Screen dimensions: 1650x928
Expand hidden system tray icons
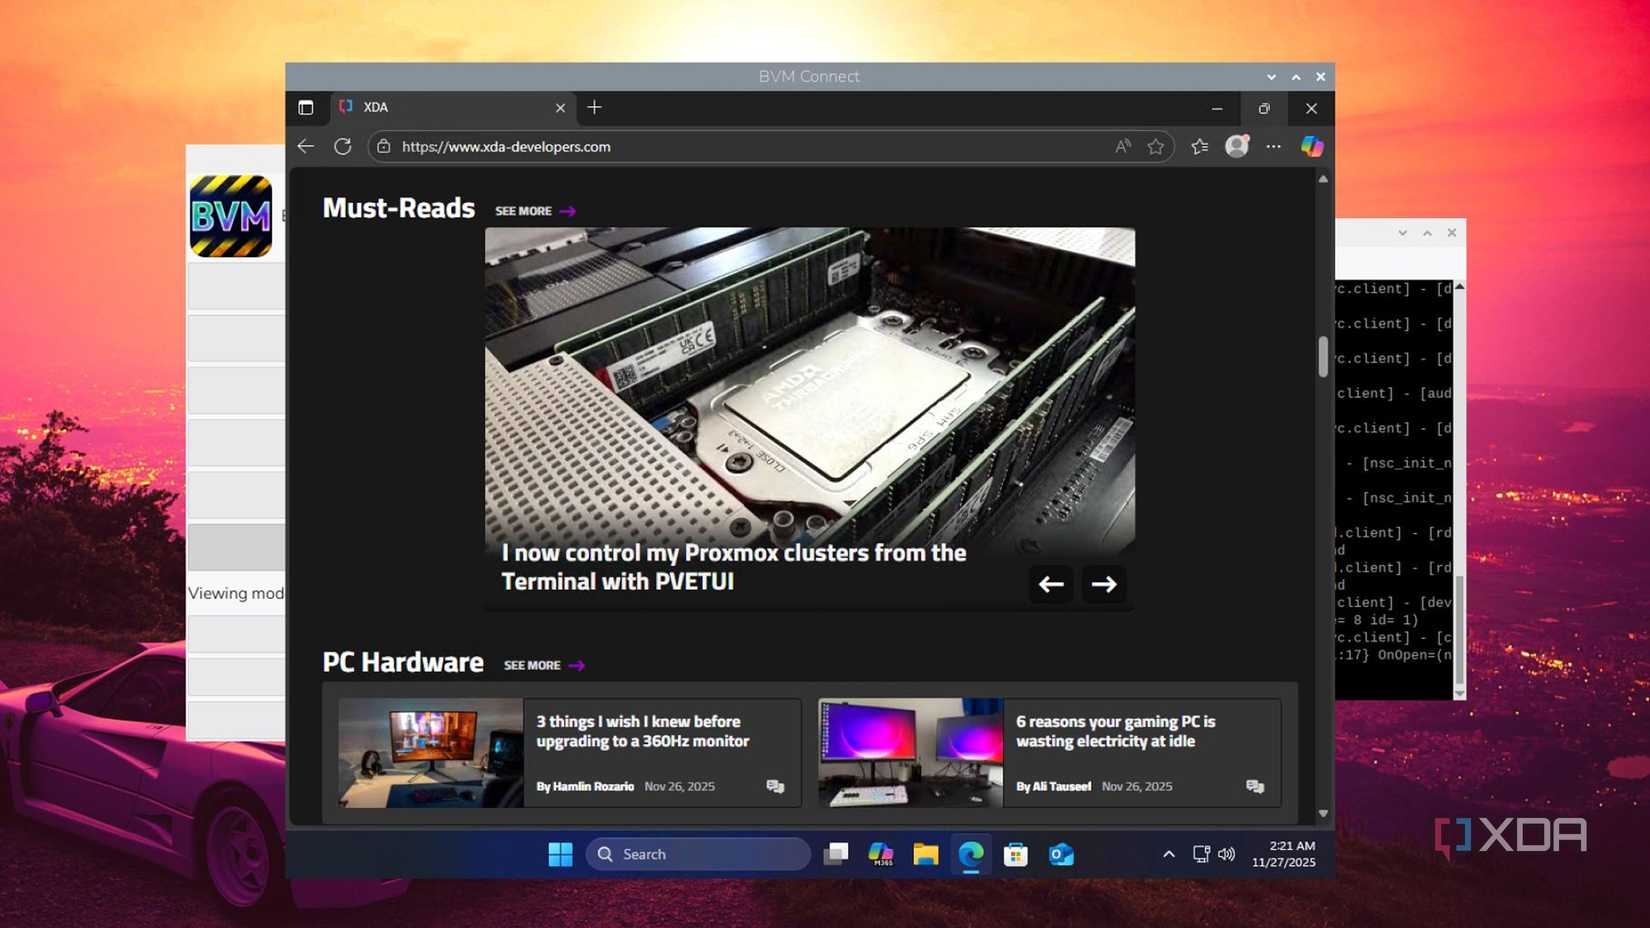(1168, 854)
